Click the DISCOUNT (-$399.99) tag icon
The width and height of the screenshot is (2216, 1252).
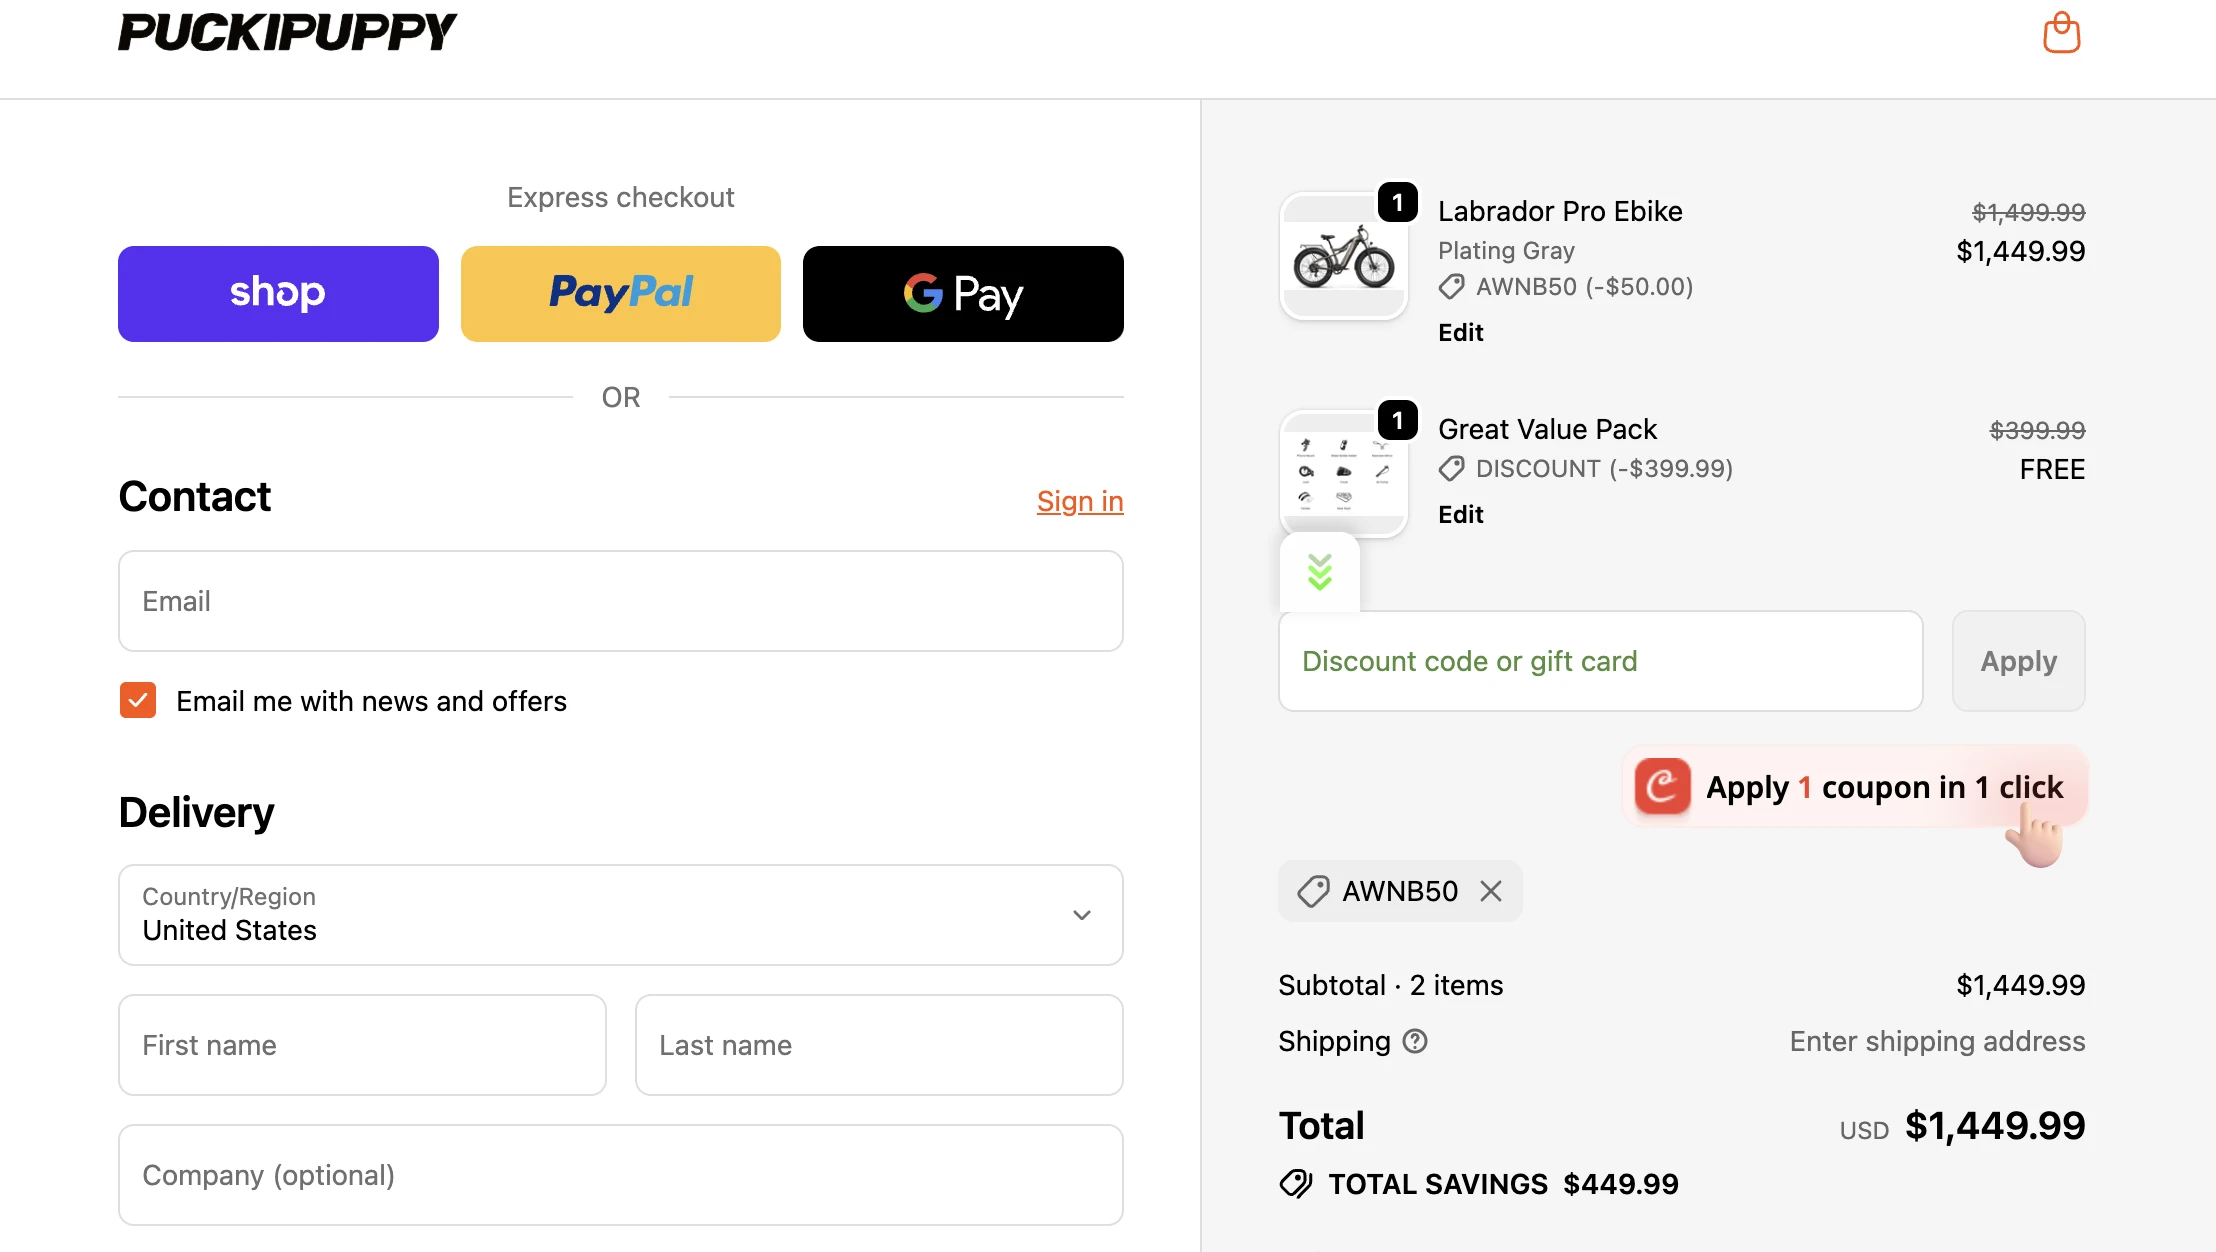[1452, 469]
